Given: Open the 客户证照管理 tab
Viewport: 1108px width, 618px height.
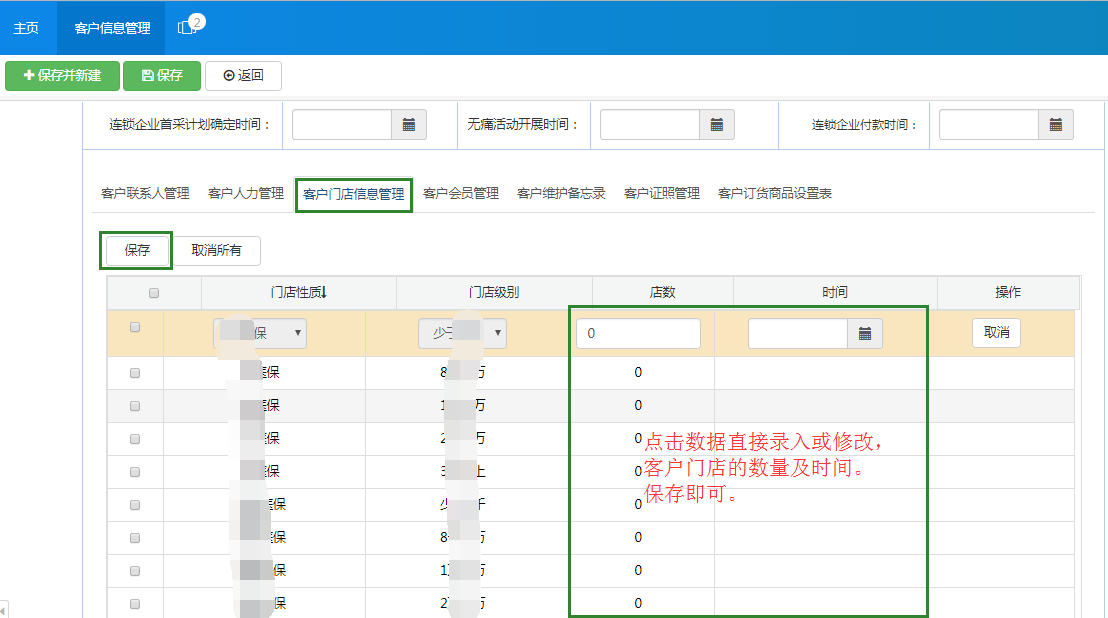Looking at the screenshot, I should [x=663, y=194].
